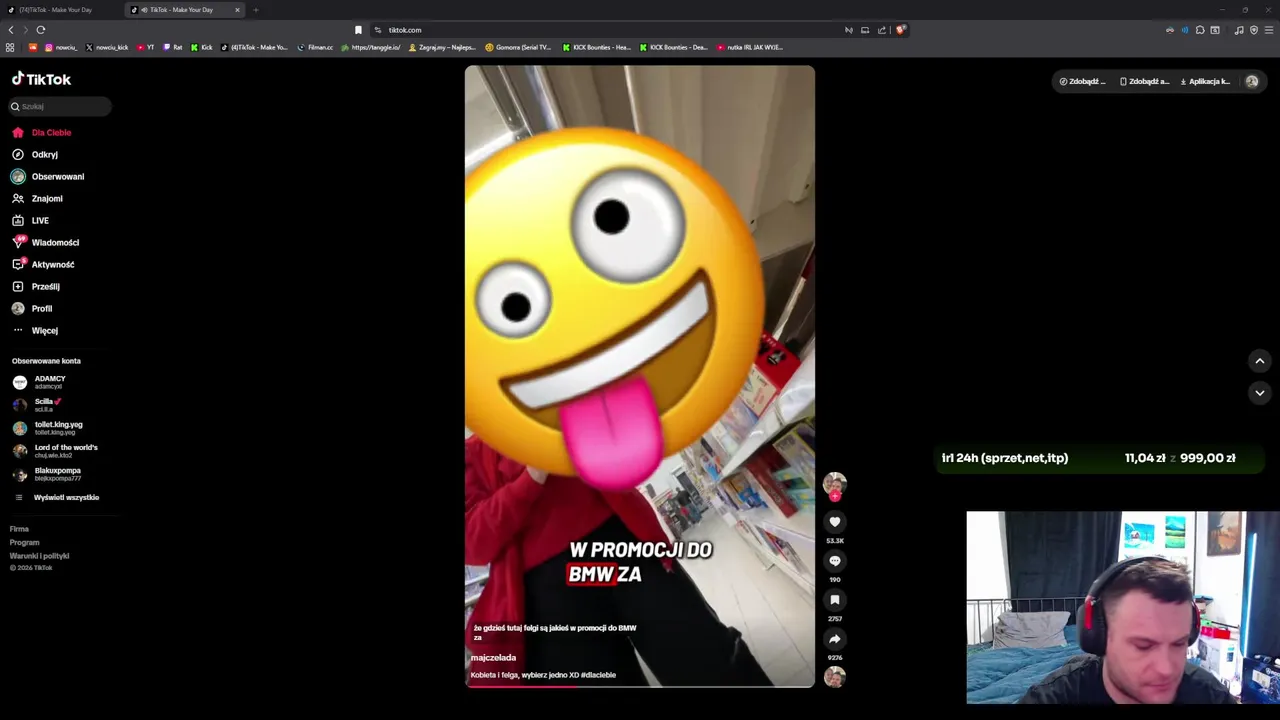Open the Kick bookmark

[202, 47]
